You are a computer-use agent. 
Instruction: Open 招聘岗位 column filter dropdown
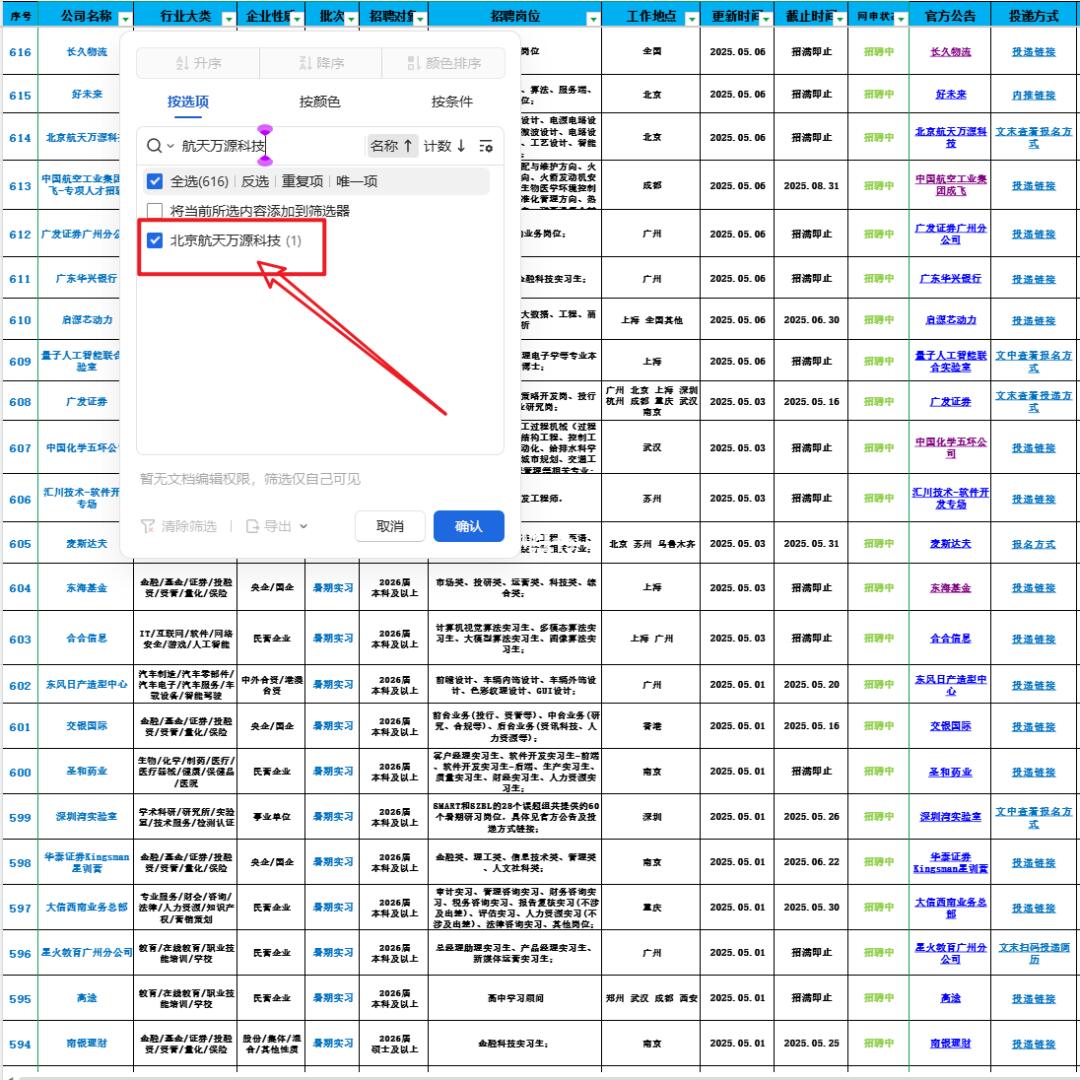(593, 19)
